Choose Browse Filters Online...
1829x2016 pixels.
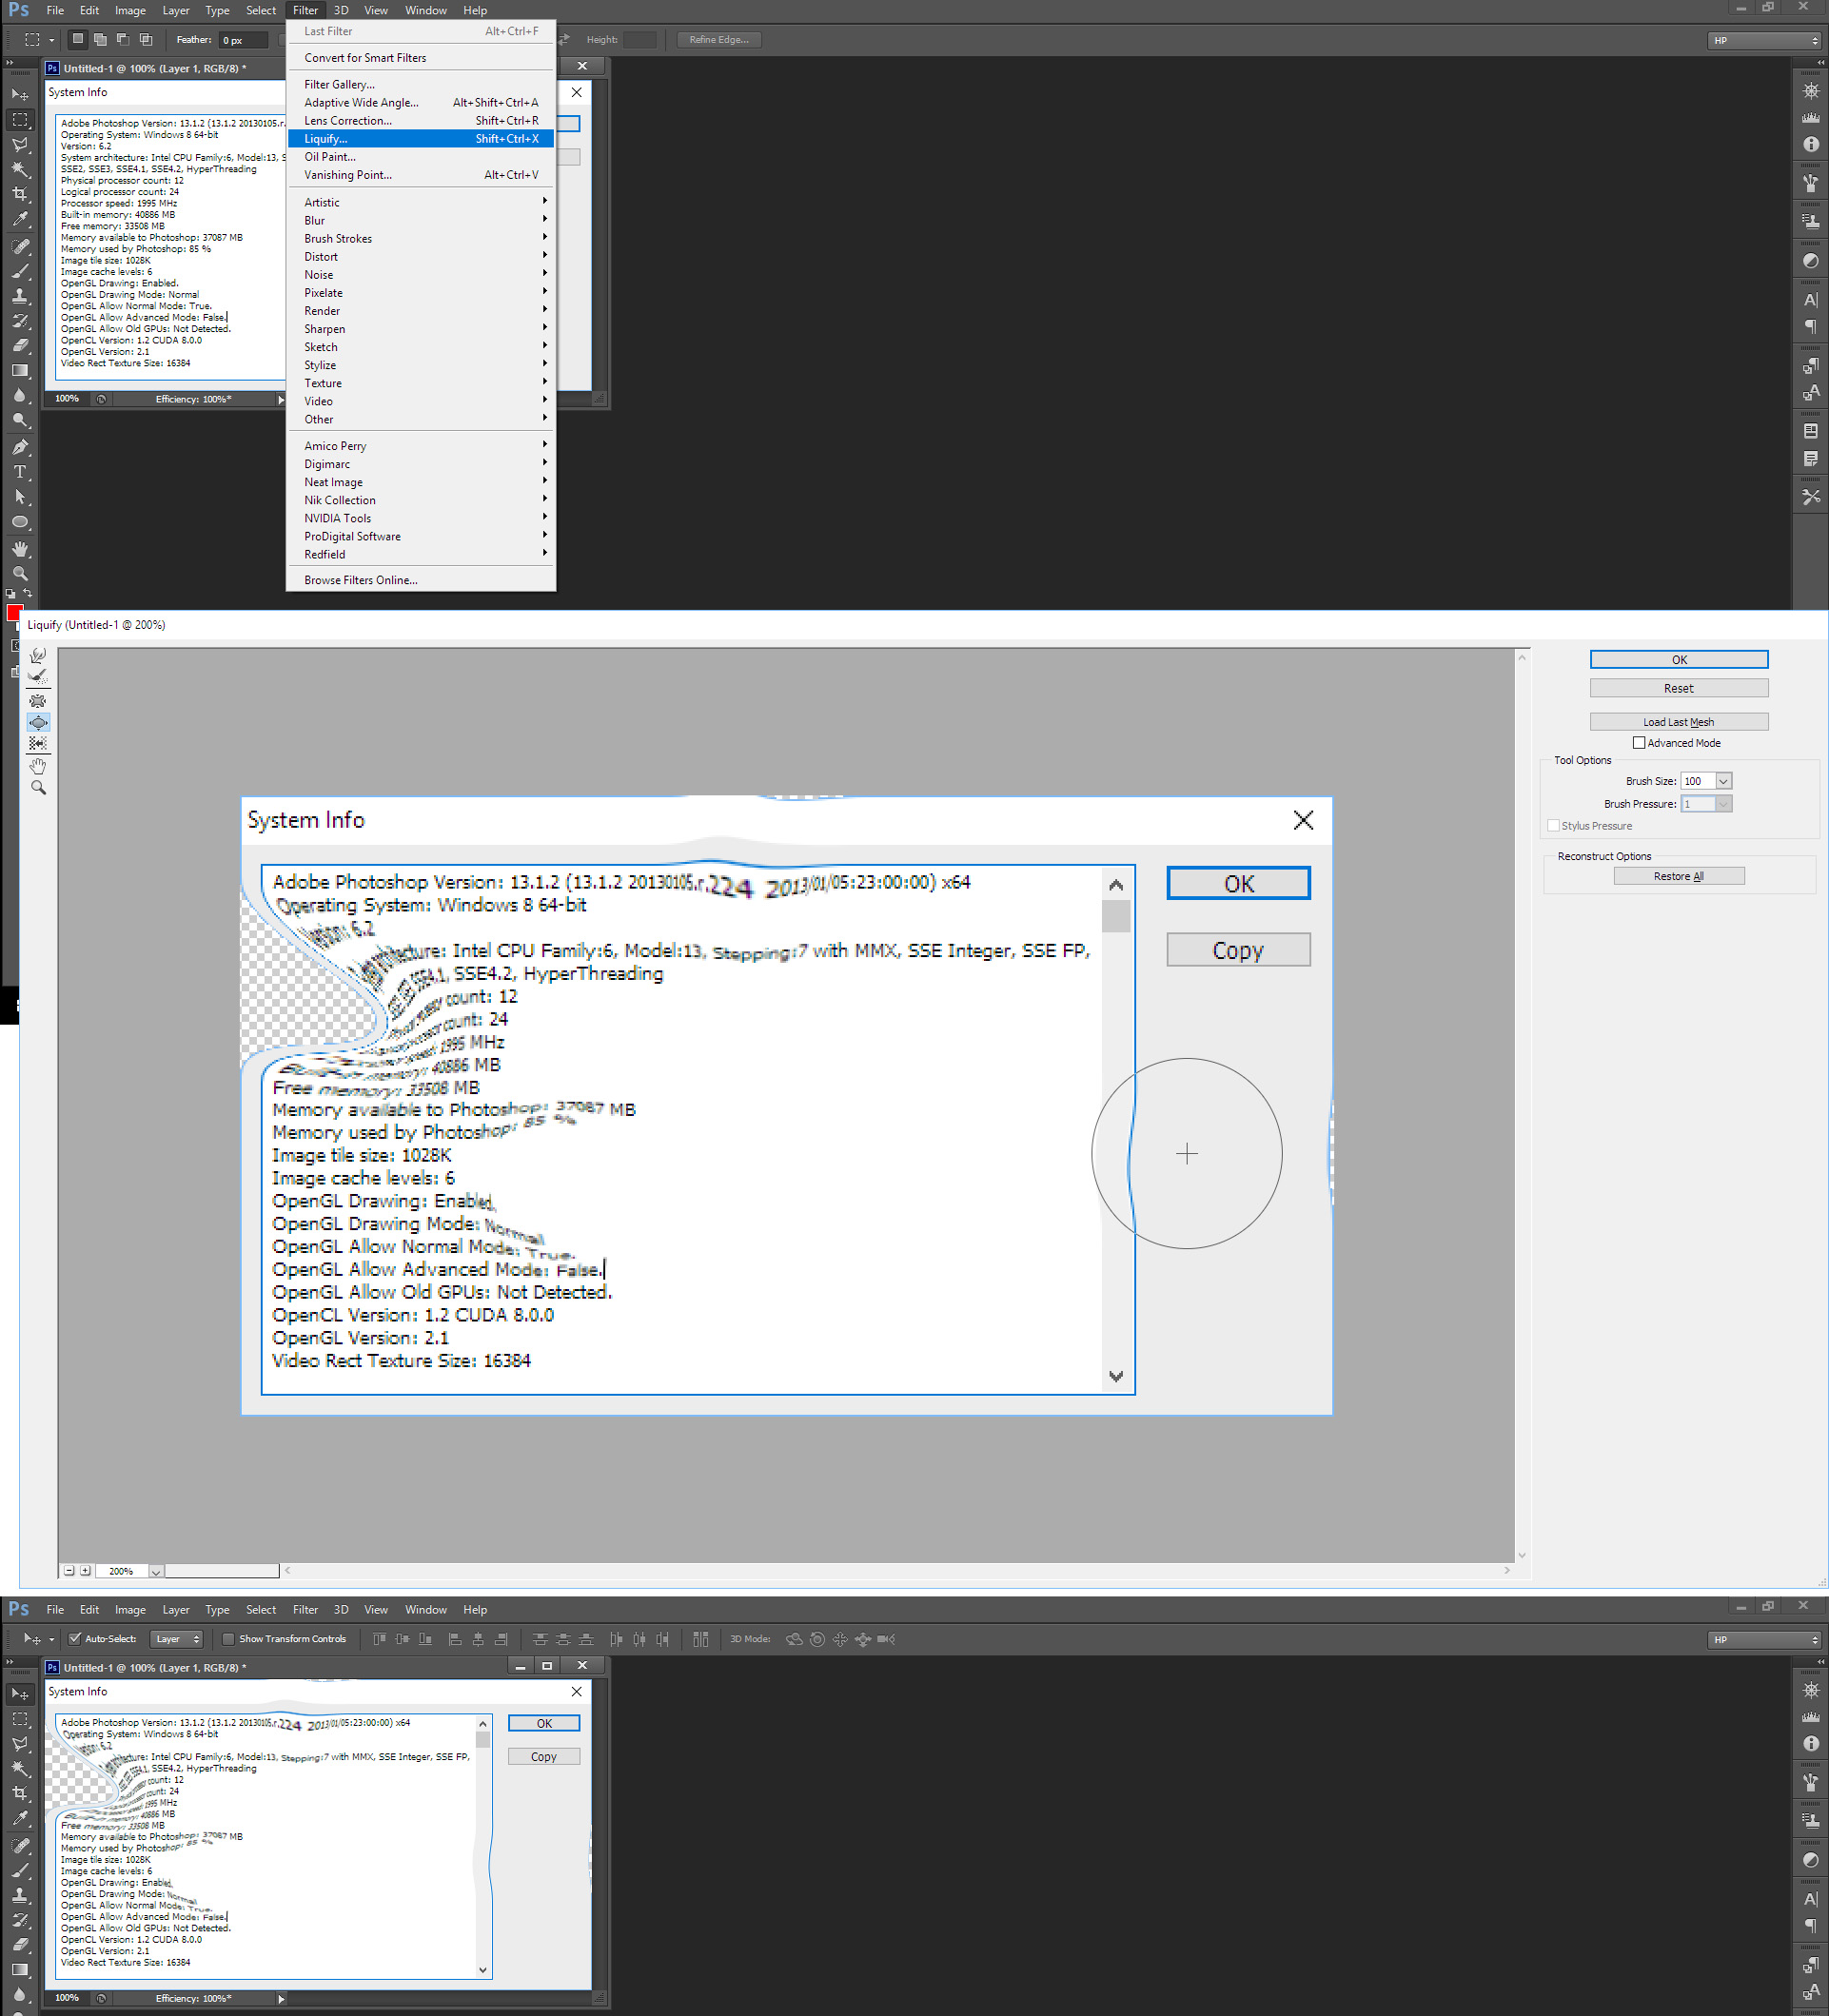pos(421,580)
